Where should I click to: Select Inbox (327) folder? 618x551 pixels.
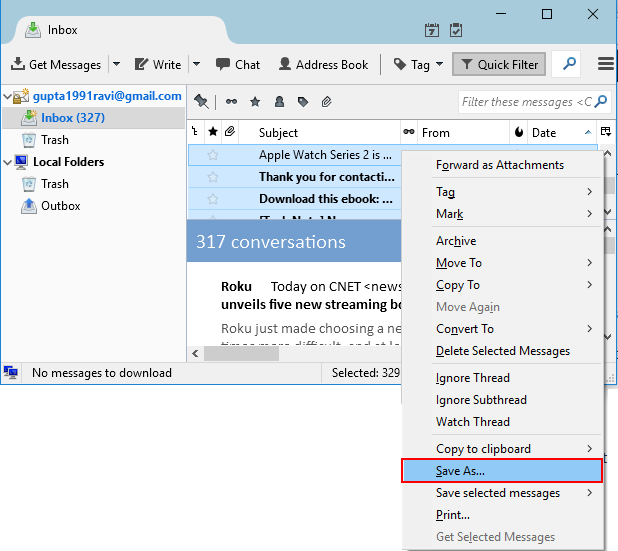point(72,118)
